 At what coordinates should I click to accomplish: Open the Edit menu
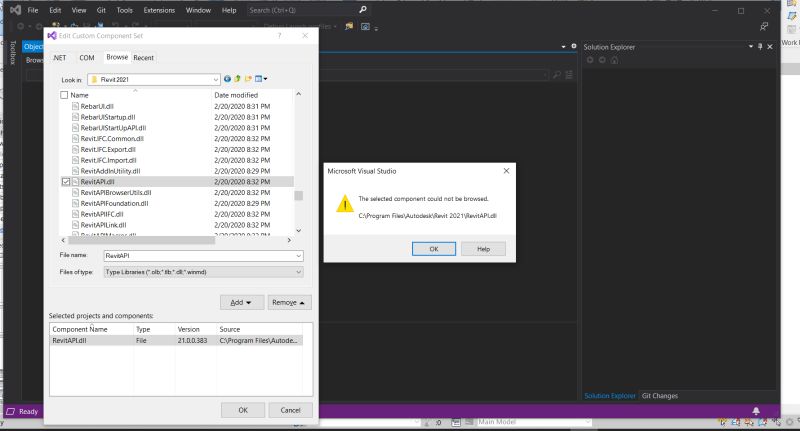[x=55, y=10]
